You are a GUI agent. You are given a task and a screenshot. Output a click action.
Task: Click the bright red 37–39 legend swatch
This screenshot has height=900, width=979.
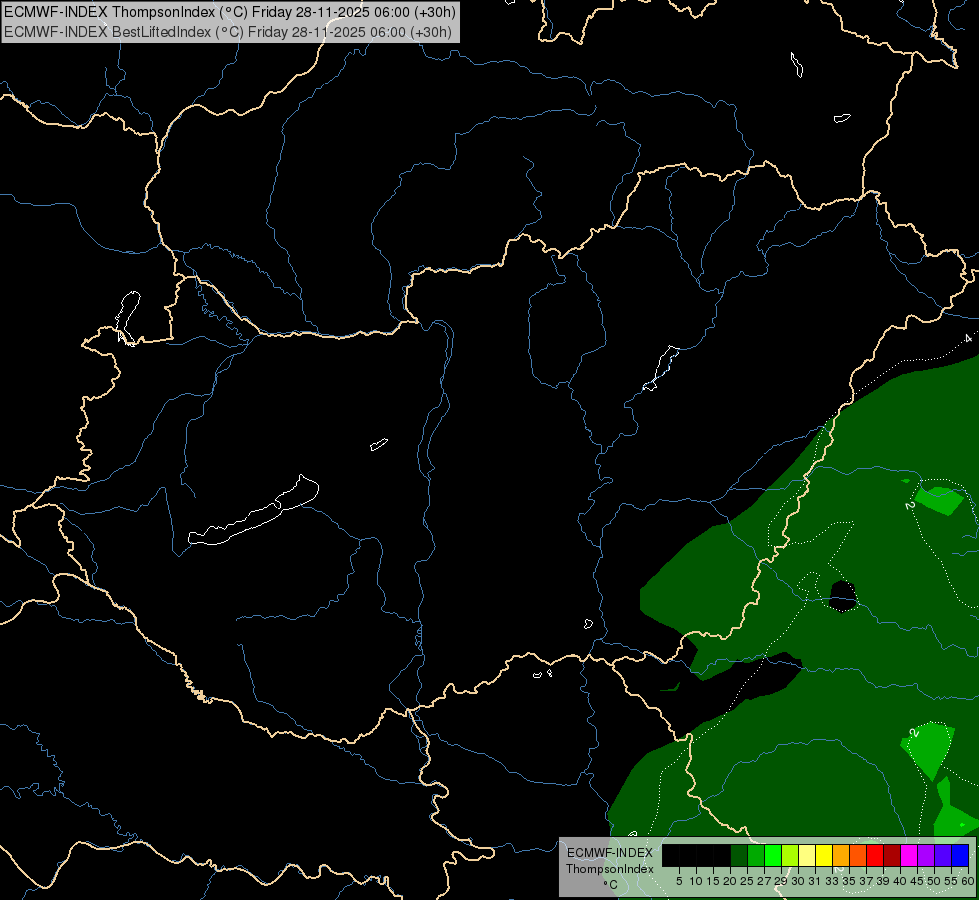click(875, 856)
